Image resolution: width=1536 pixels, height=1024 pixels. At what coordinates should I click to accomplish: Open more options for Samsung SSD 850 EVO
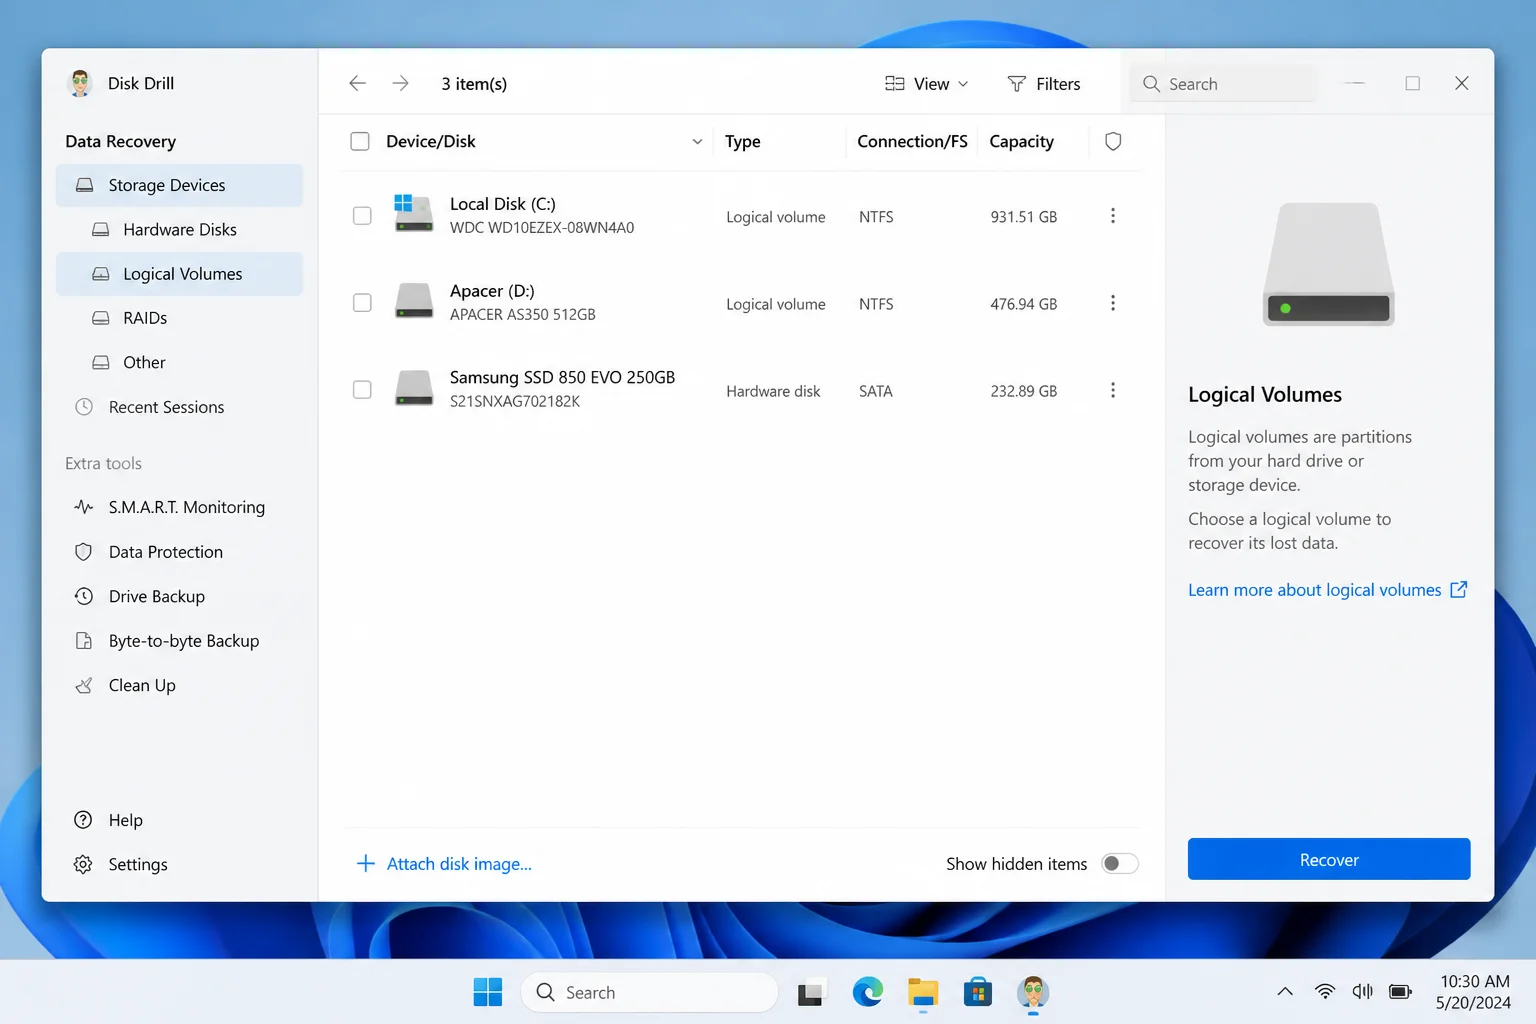(x=1113, y=390)
